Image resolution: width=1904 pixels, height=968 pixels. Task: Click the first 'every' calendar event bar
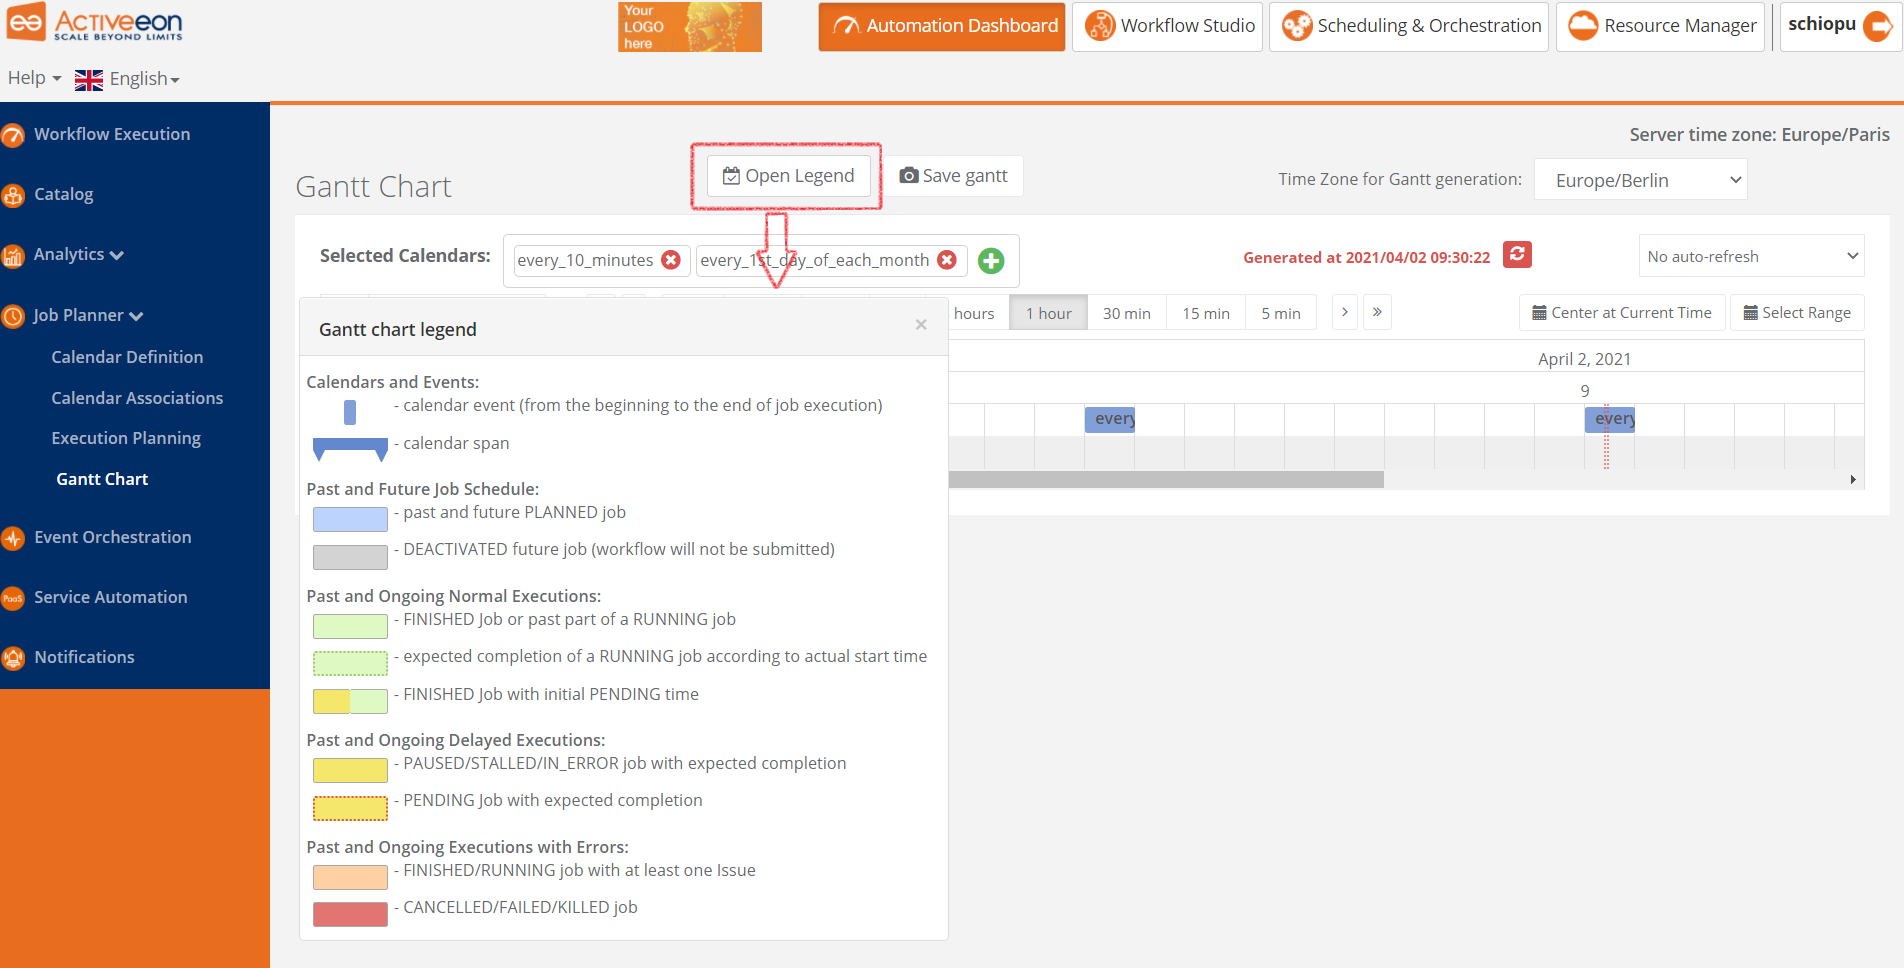click(x=1110, y=419)
